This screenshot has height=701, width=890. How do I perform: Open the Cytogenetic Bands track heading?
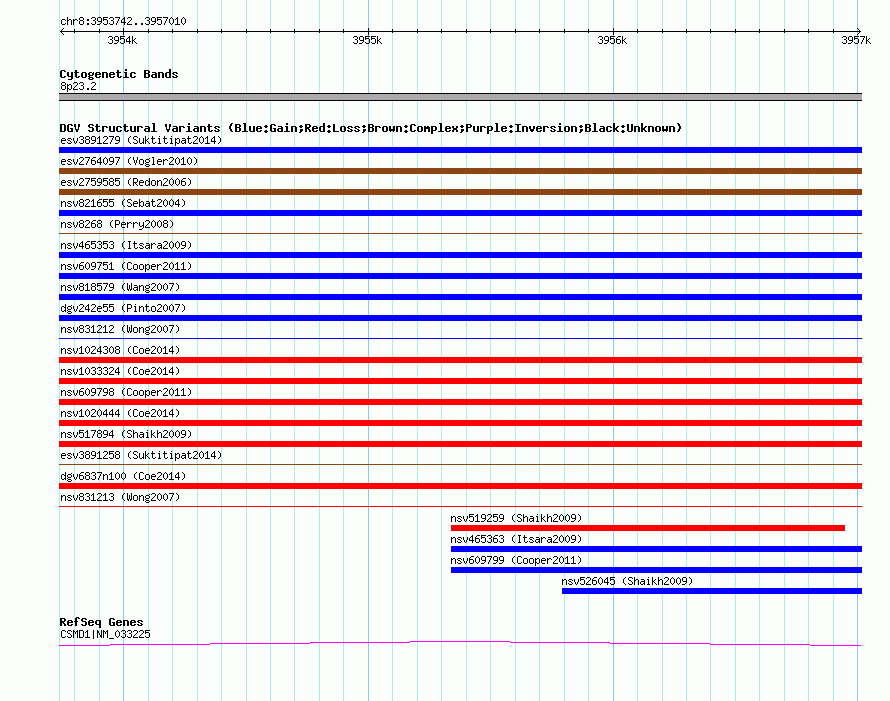click(119, 74)
